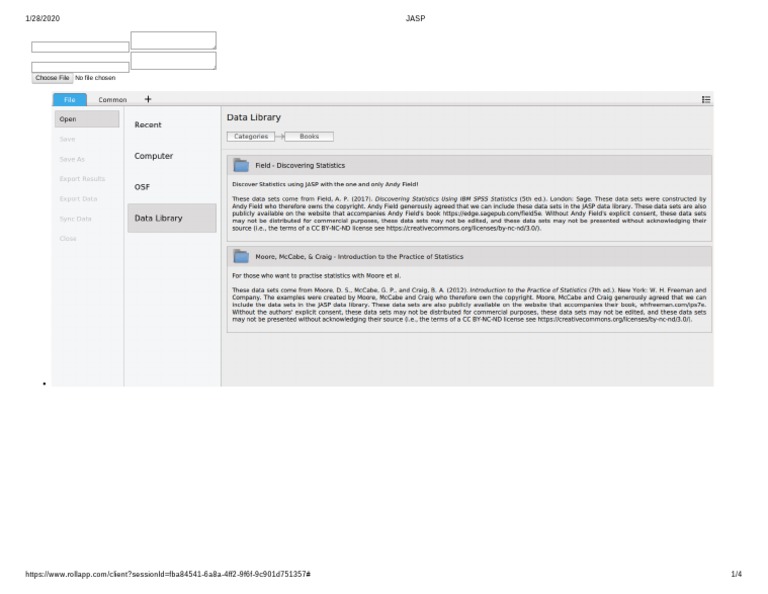Click the list menu icon at top right

[706, 99]
